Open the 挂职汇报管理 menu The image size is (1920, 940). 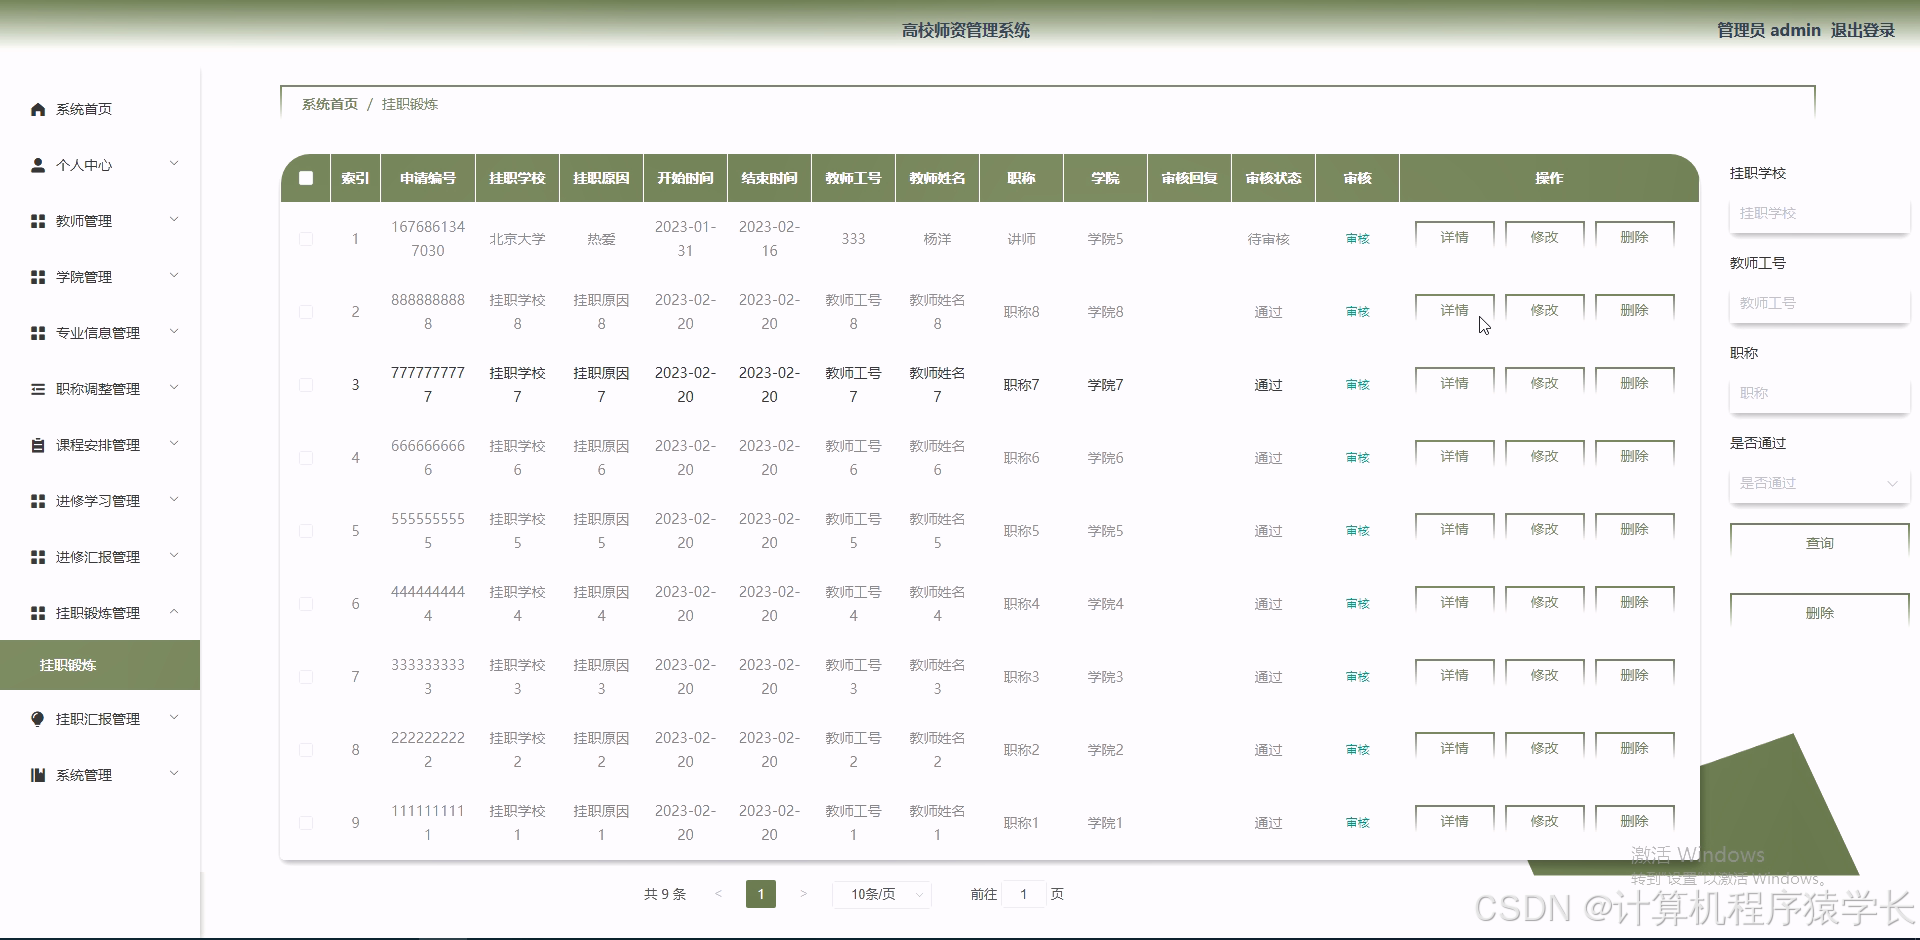tap(100, 719)
